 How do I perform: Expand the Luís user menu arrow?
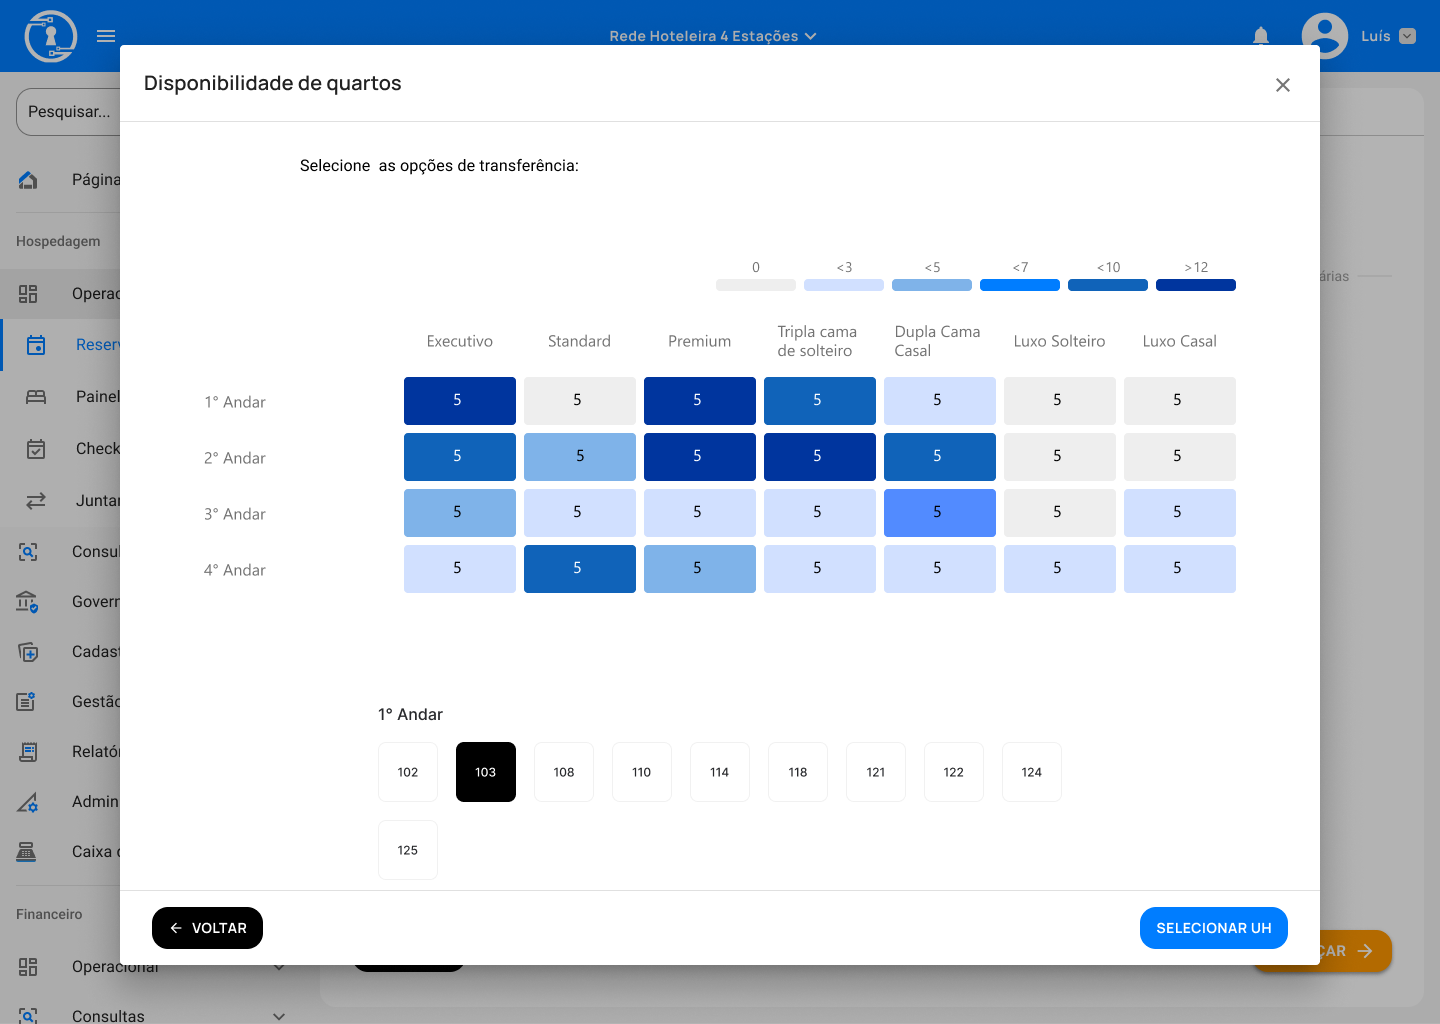pos(1407,36)
